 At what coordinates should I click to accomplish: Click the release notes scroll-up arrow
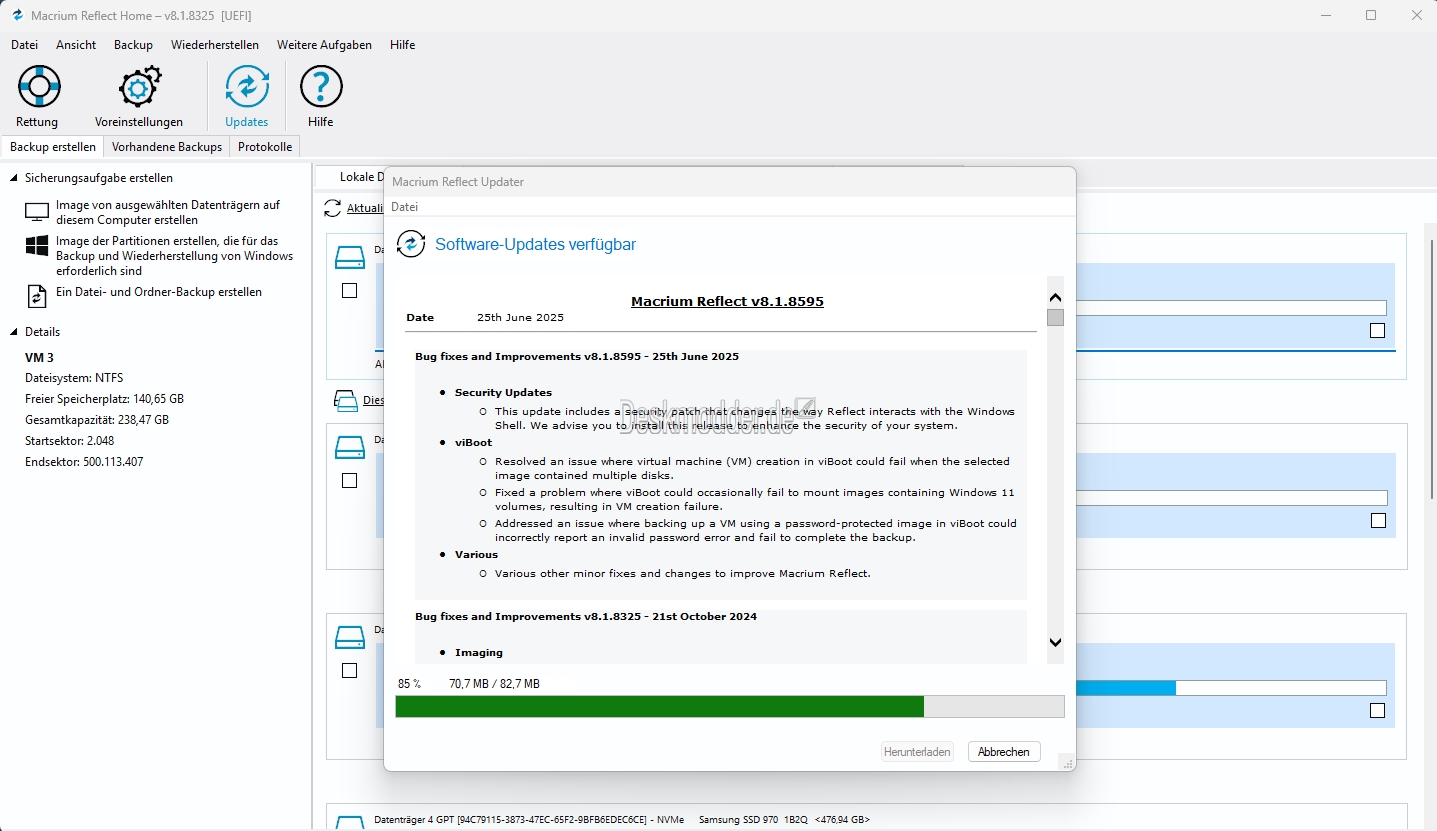1055,298
